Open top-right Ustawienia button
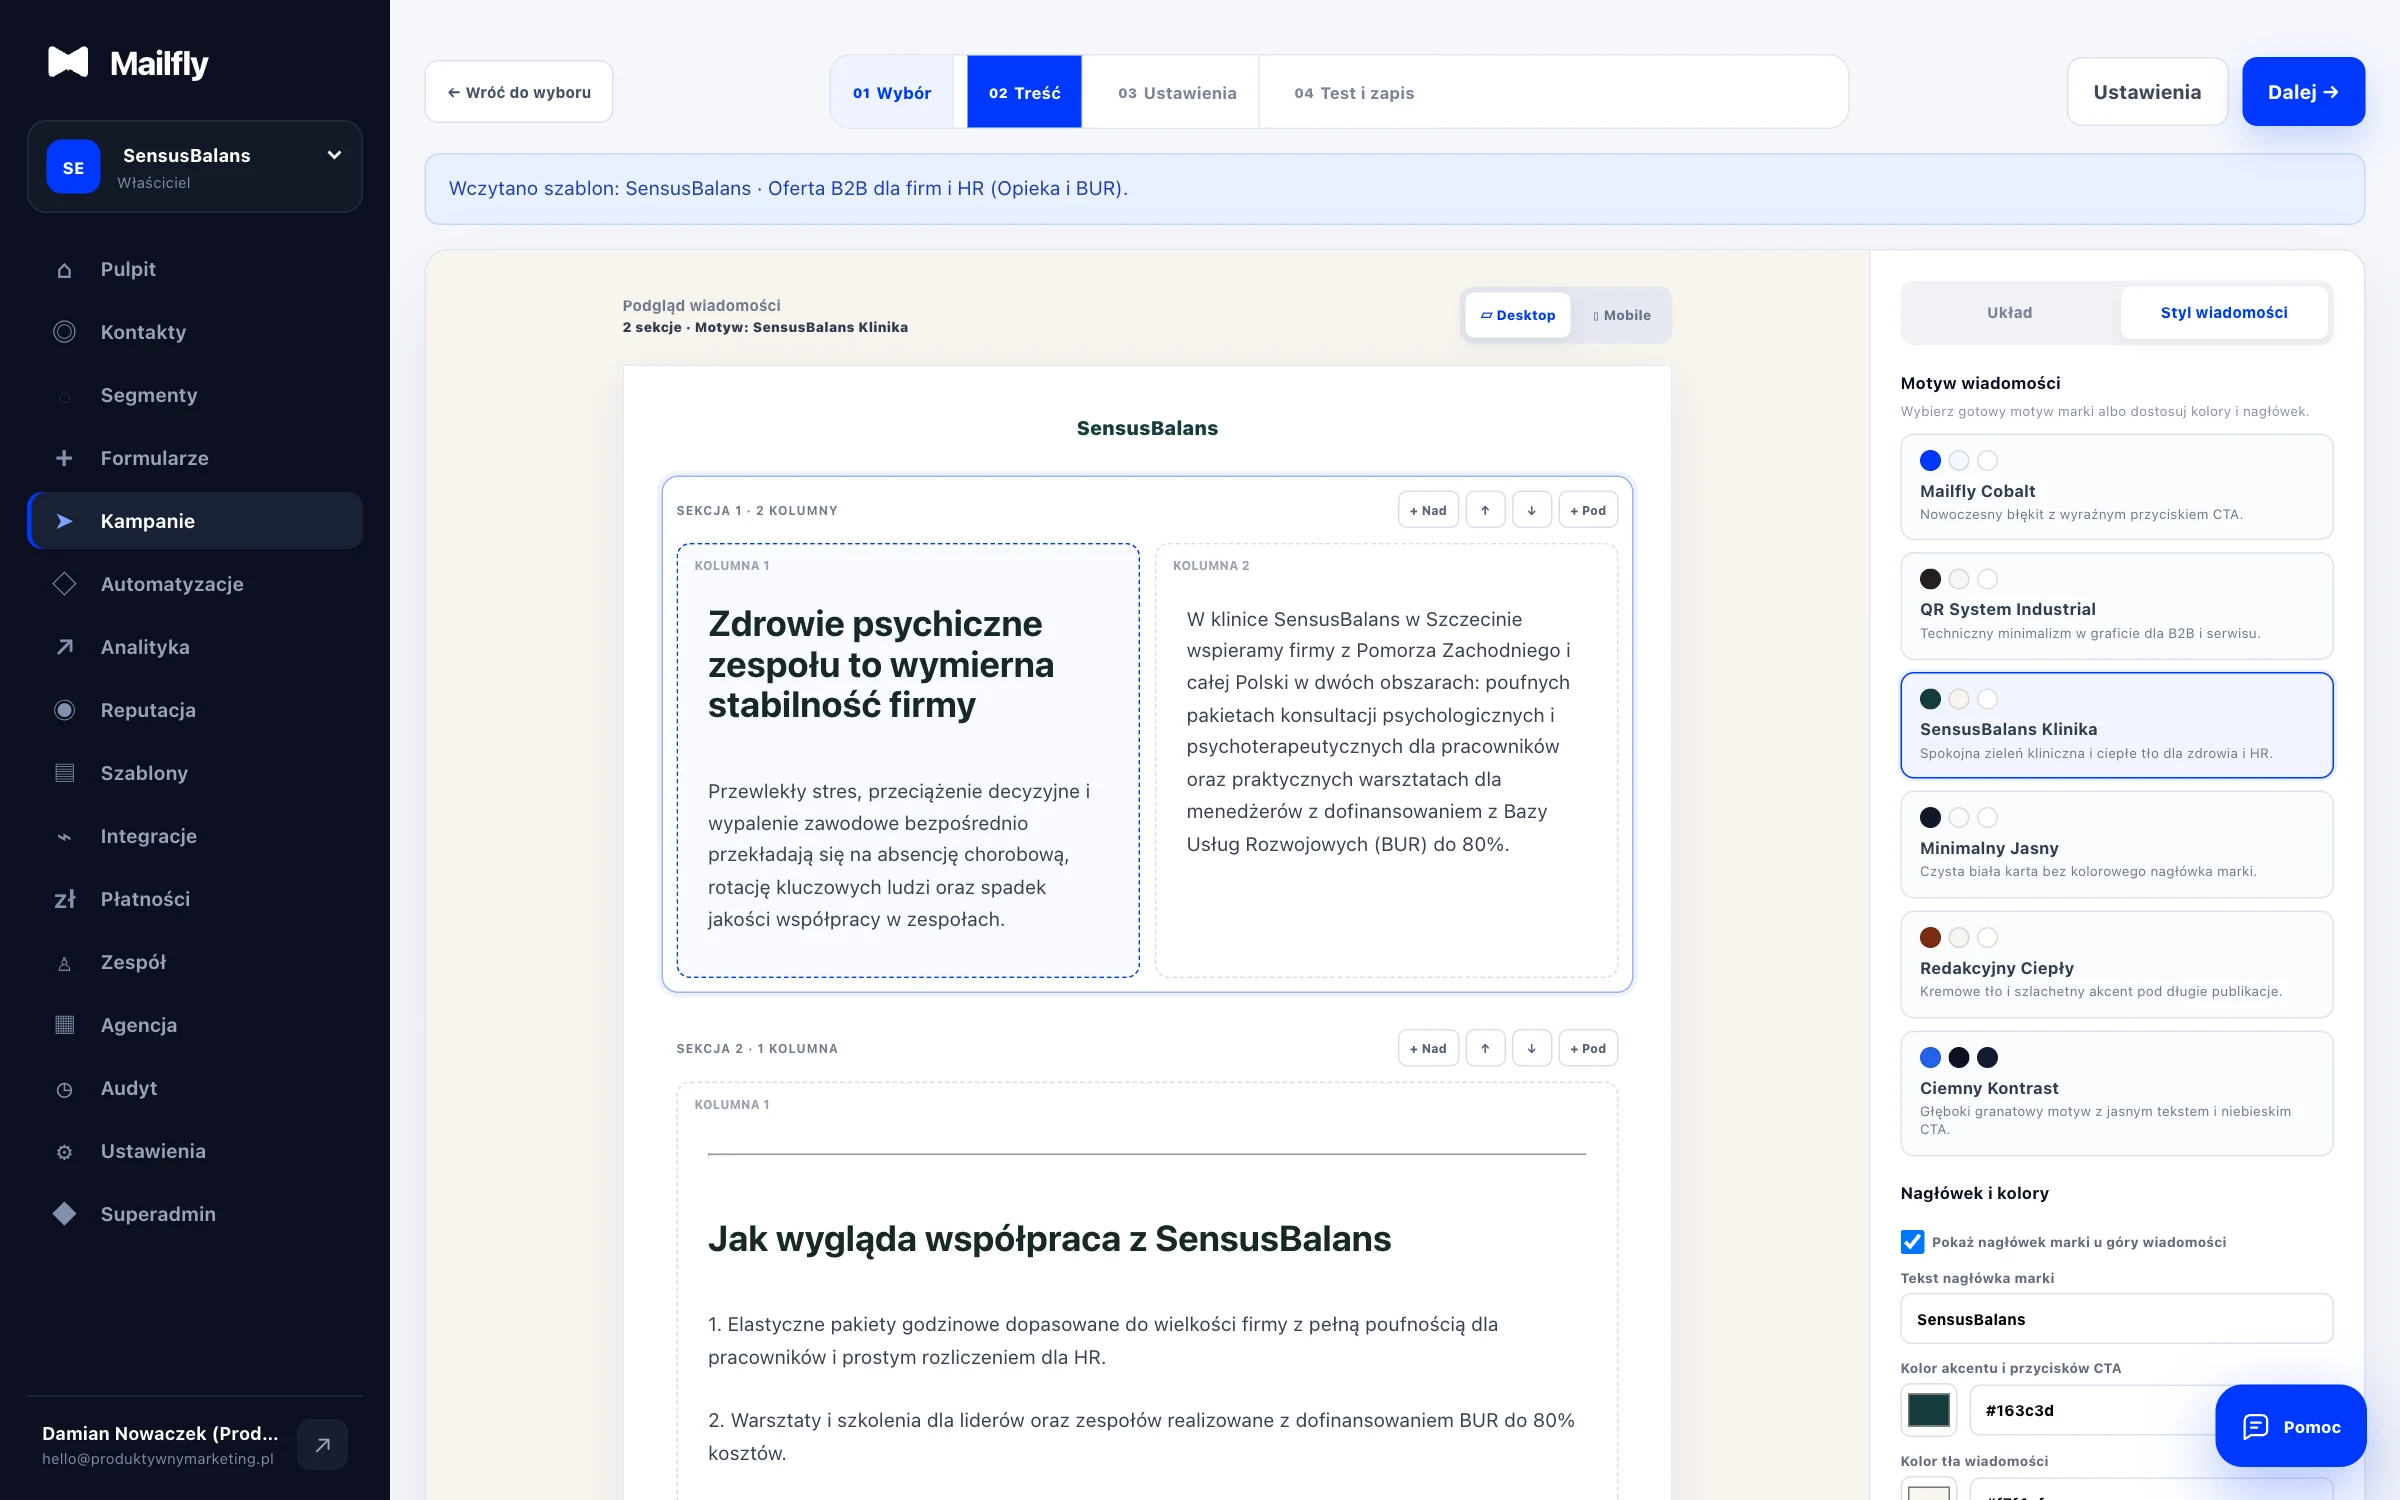Screen dimensions: 2400x1500 2147,92
